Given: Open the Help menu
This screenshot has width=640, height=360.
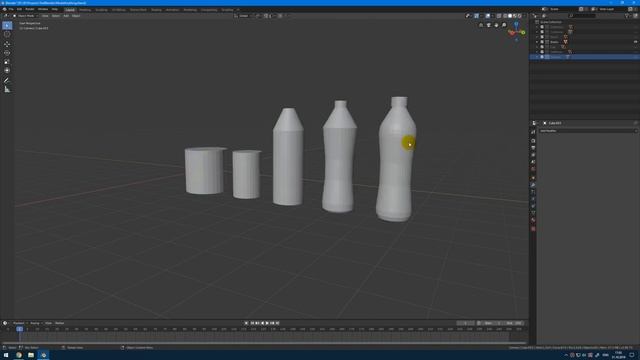Looking at the screenshot, I should pyautogui.click(x=55, y=9).
